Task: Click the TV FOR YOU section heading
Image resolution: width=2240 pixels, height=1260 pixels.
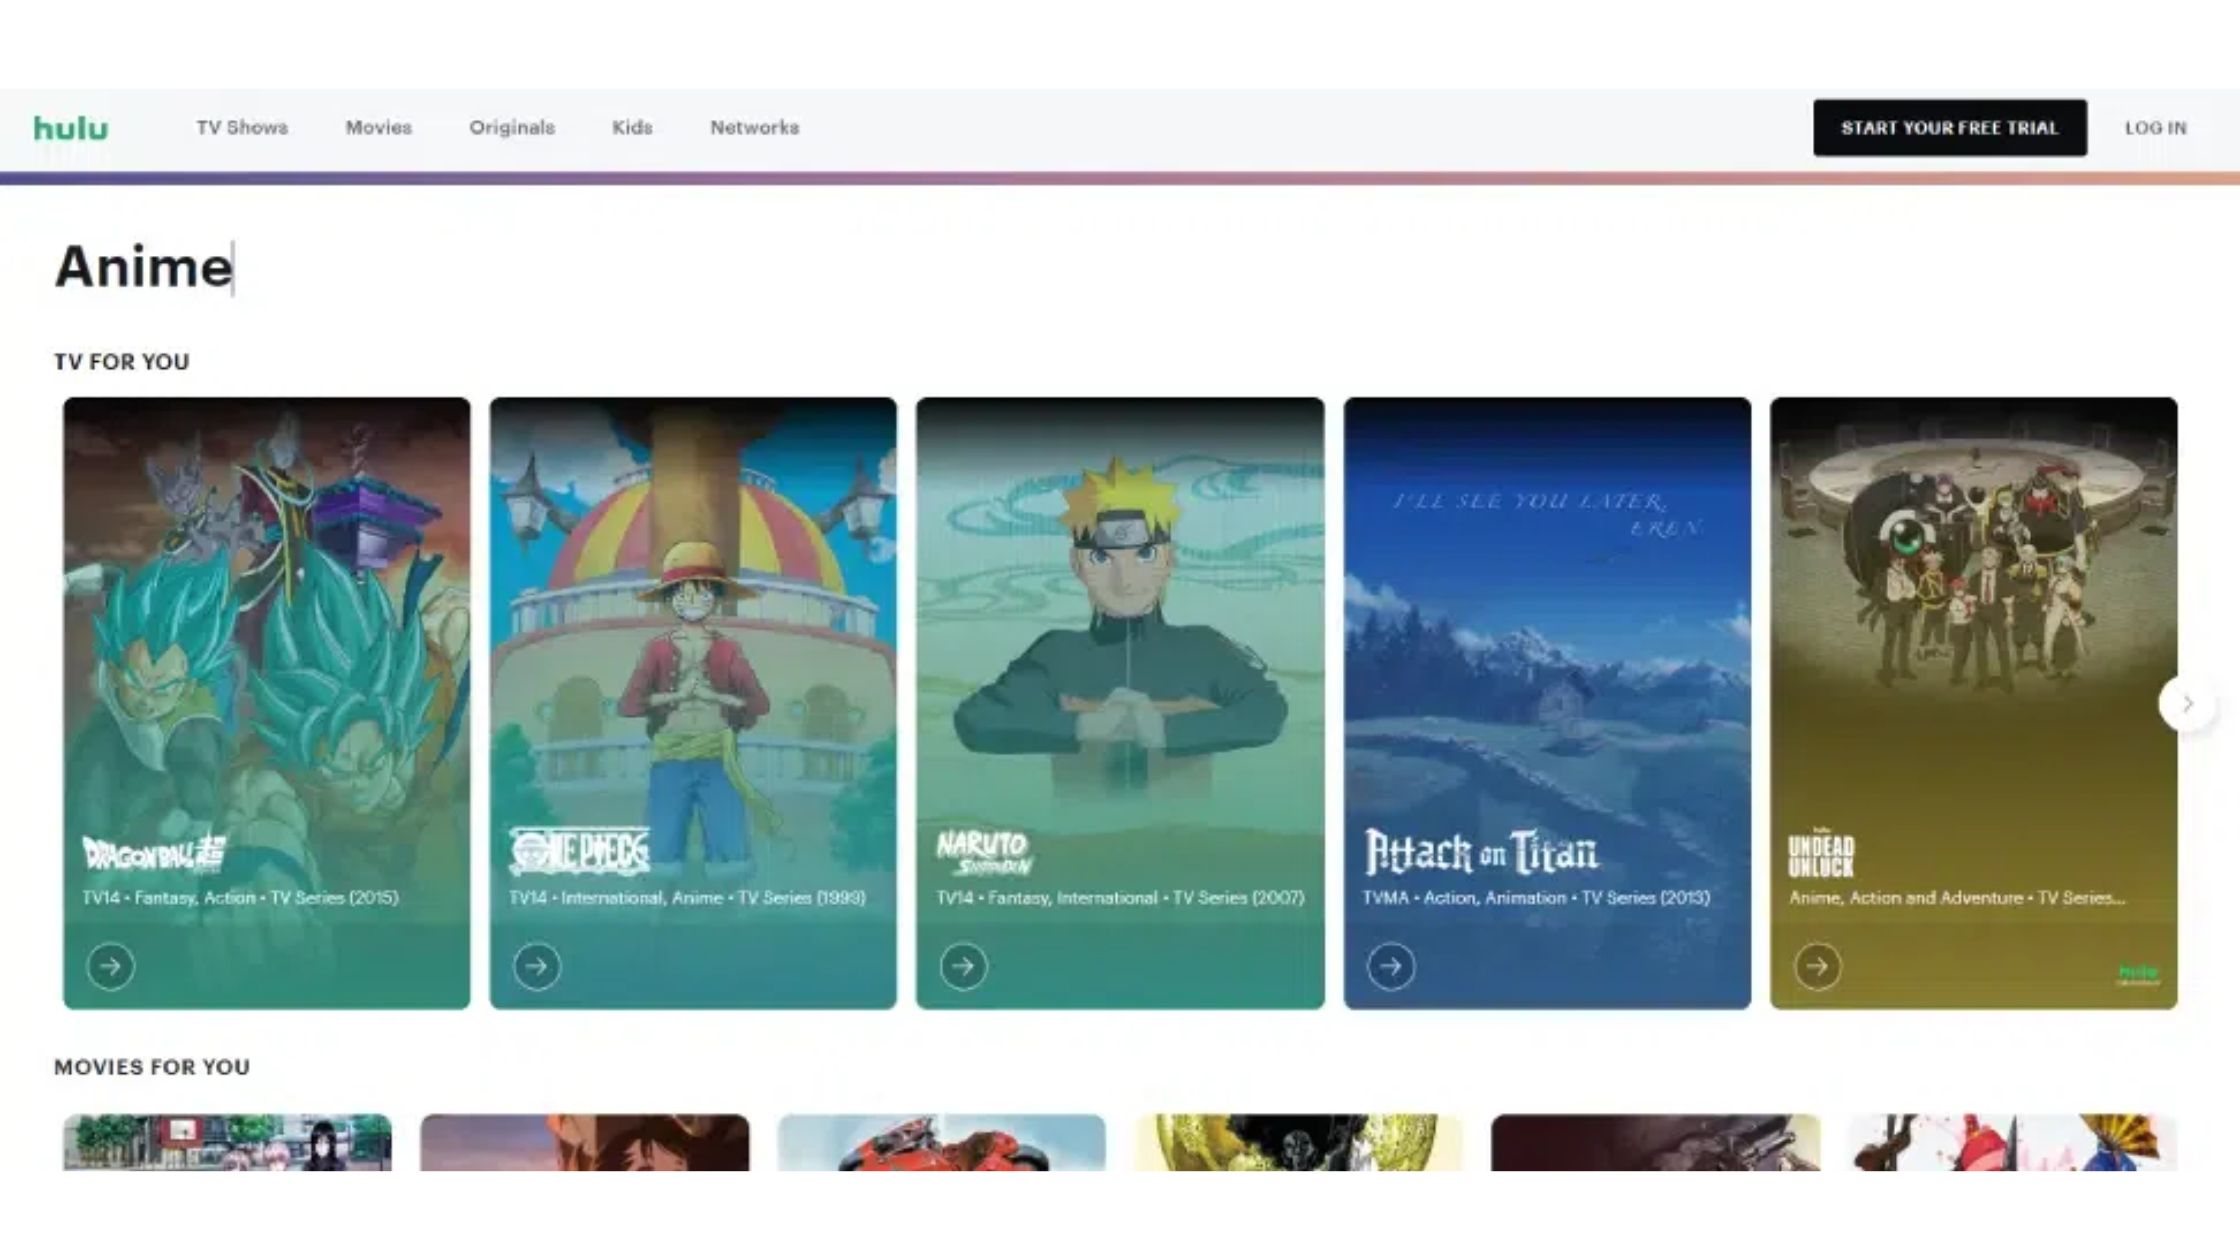Action: [122, 362]
